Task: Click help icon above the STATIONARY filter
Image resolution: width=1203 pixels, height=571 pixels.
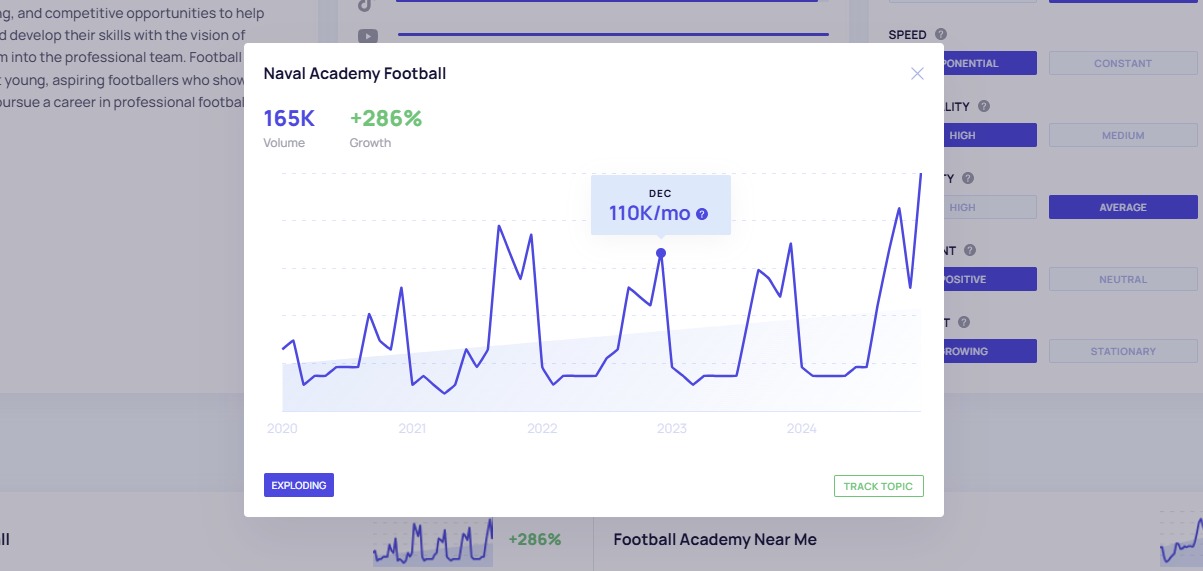Action: coord(964,322)
